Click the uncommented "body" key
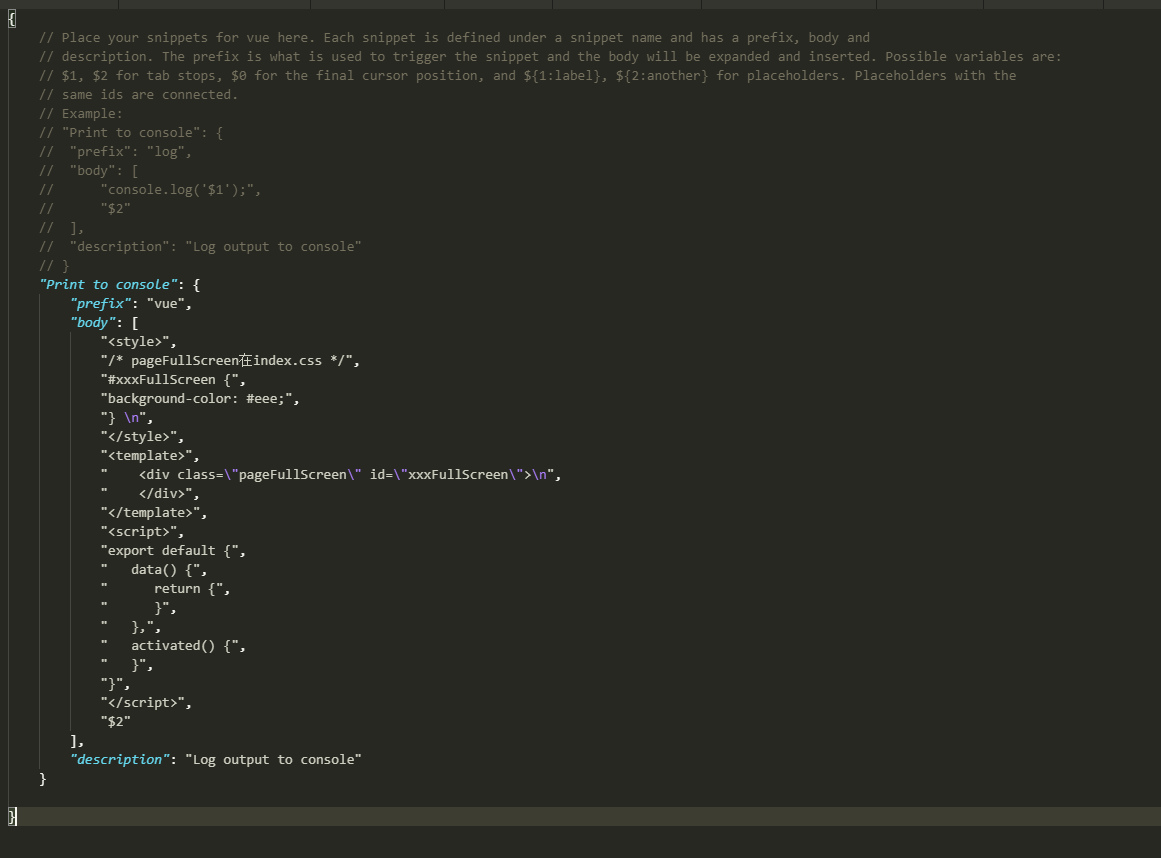1161x858 pixels. pyautogui.click(x=93, y=323)
